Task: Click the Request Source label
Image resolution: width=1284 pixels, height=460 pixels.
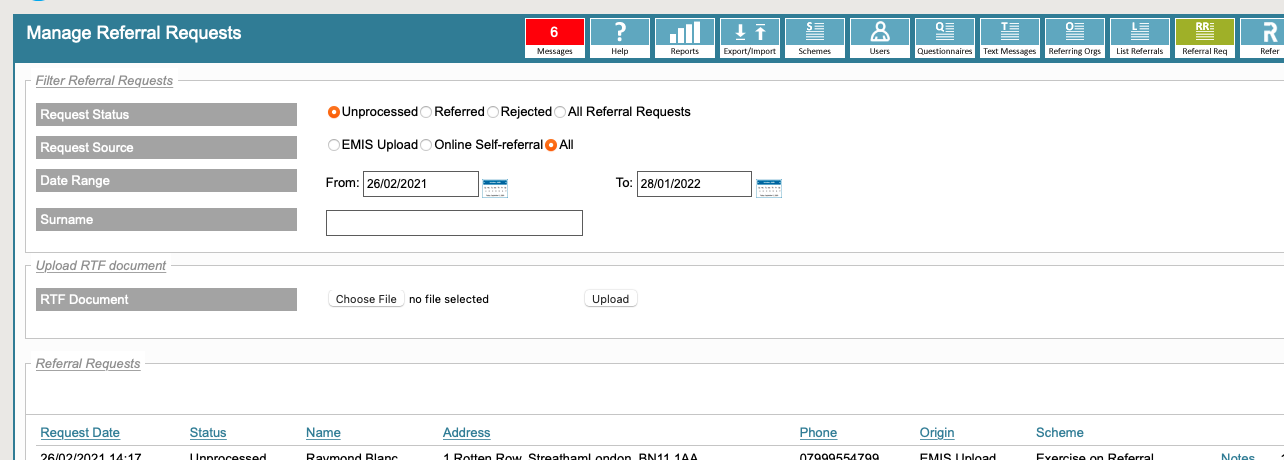Action: click(x=166, y=147)
